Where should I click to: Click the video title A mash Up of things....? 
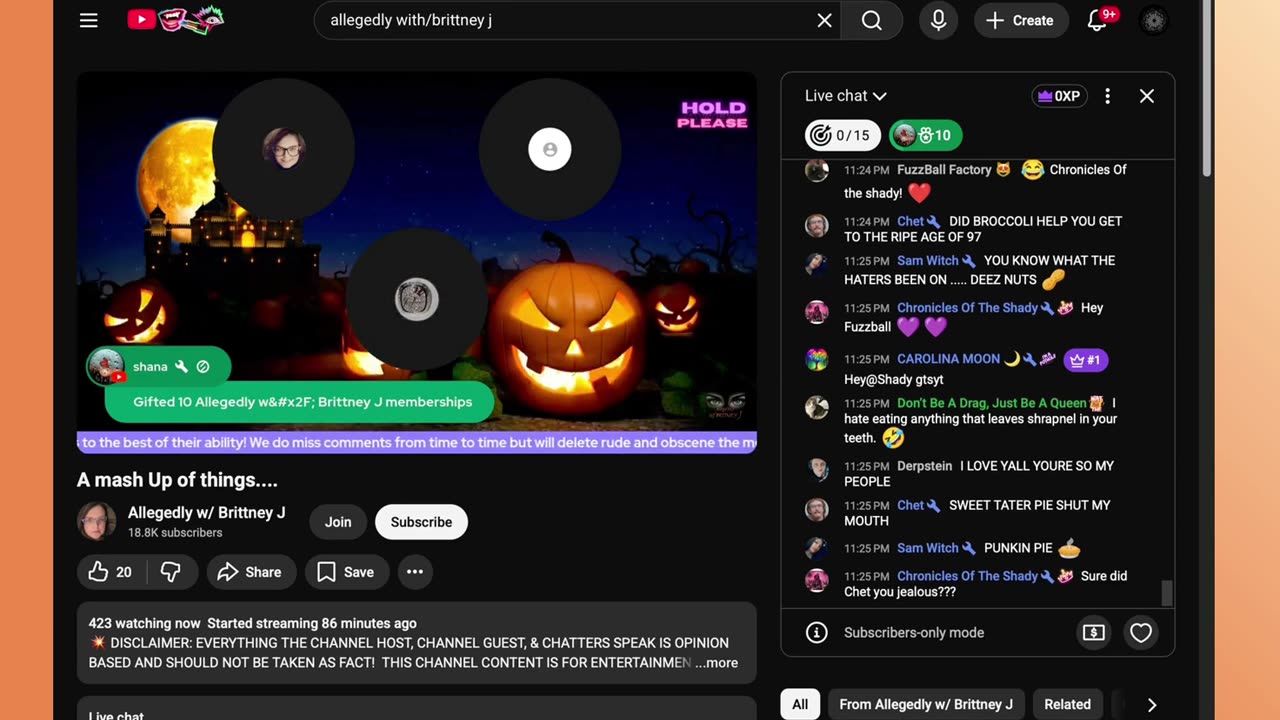tap(177, 480)
